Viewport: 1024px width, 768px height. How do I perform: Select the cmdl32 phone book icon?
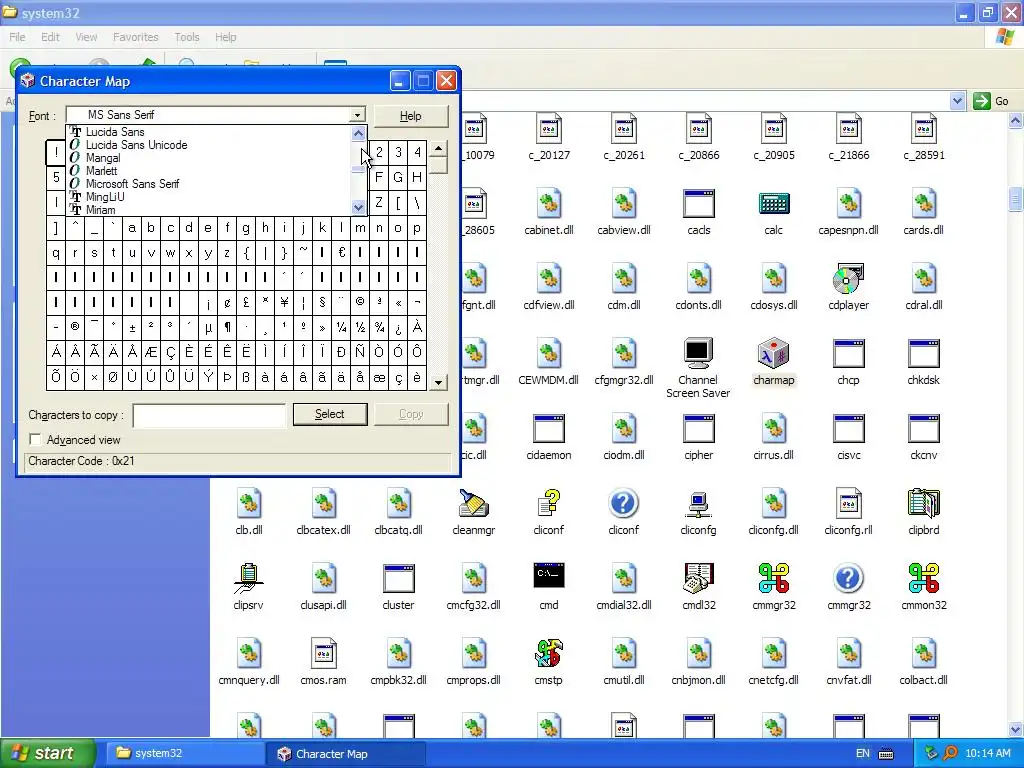pos(698,579)
